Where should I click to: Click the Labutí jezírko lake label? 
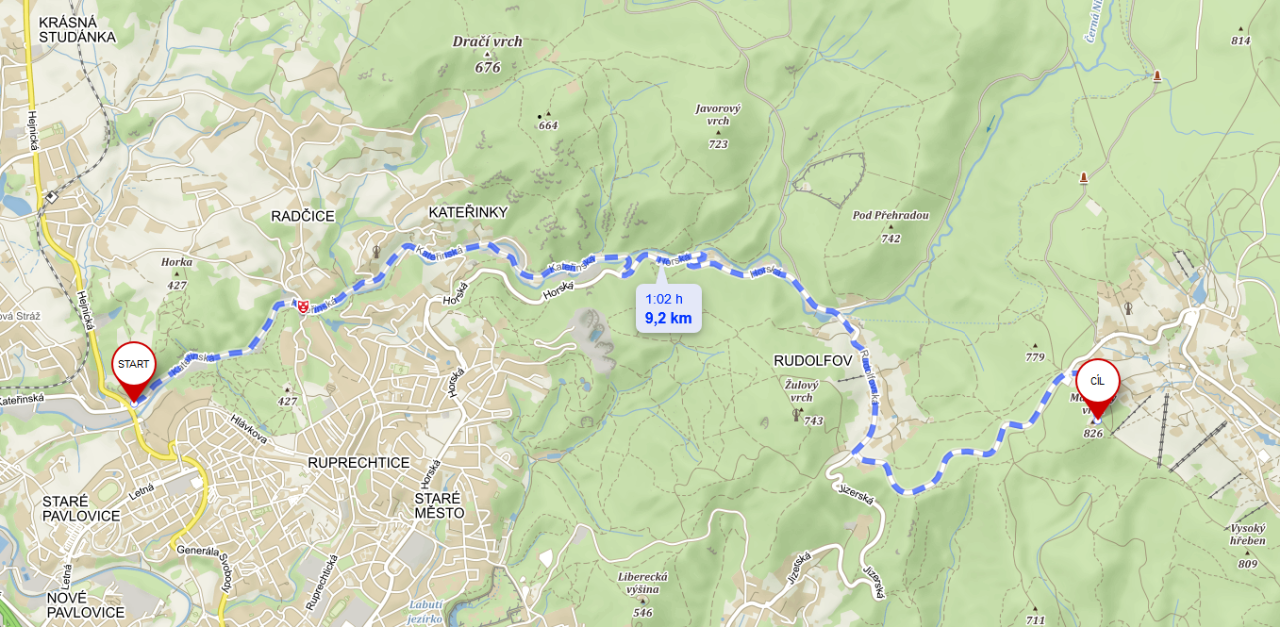tap(432, 611)
